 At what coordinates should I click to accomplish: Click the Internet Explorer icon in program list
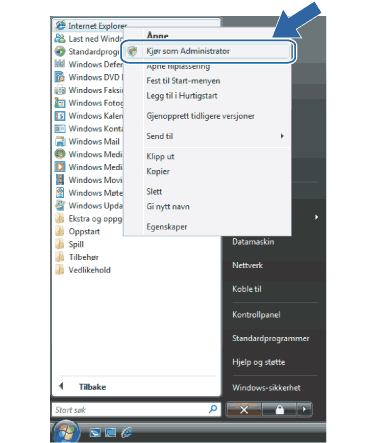pos(60,25)
